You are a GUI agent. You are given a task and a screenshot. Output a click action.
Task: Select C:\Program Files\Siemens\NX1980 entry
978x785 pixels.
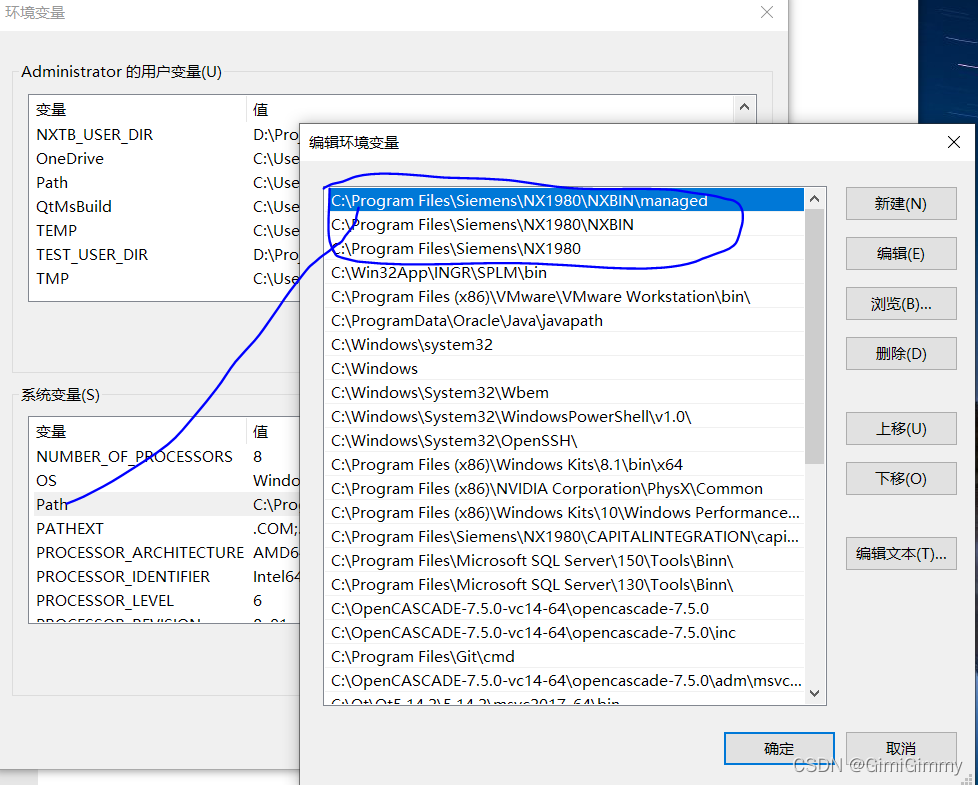click(x=566, y=248)
